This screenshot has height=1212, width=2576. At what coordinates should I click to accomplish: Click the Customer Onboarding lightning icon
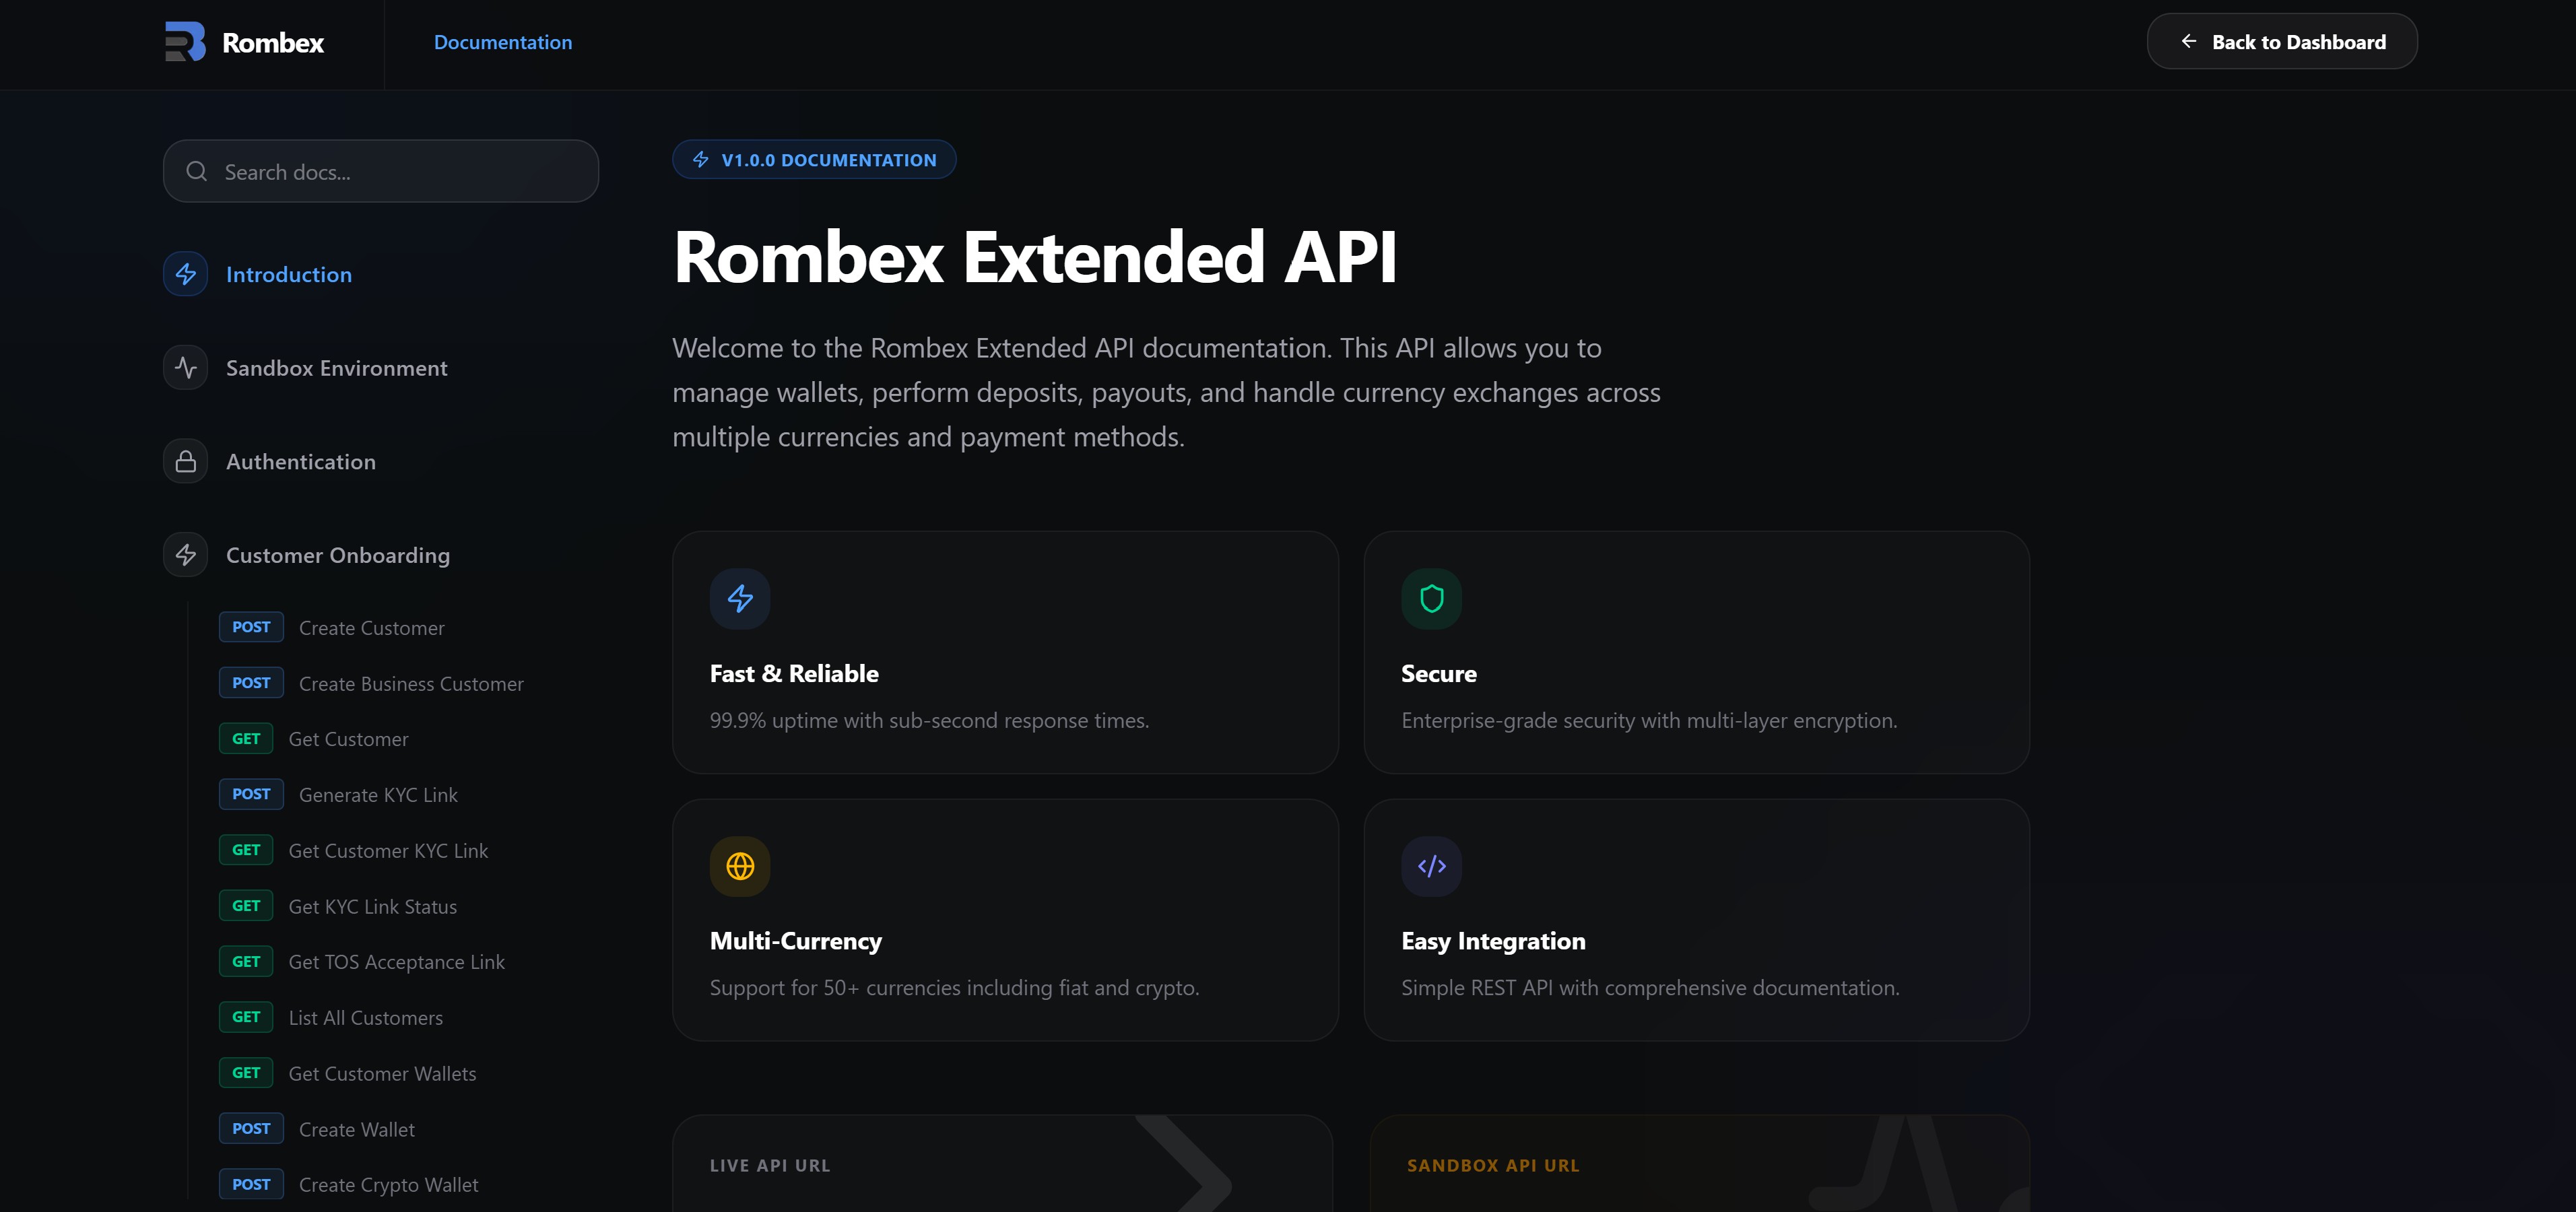pyautogui.click(x=186, y=555)
